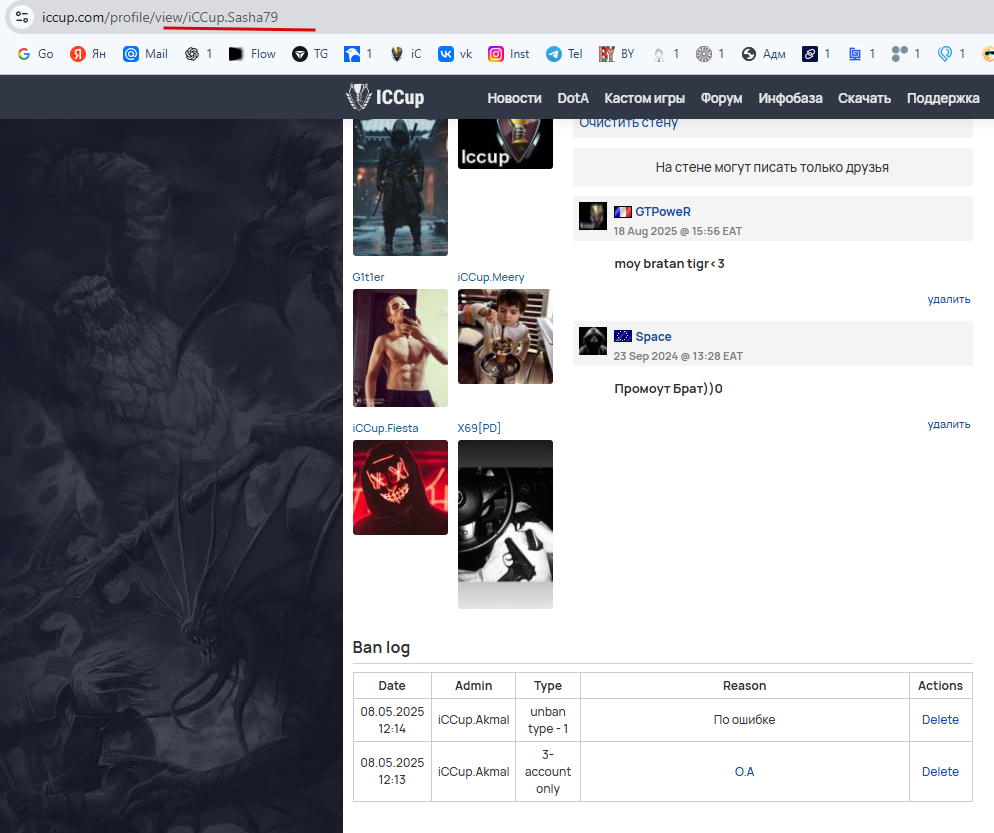Click the Reason column header
The width and height of the screenshot is (994, 833).
[744, 685]
